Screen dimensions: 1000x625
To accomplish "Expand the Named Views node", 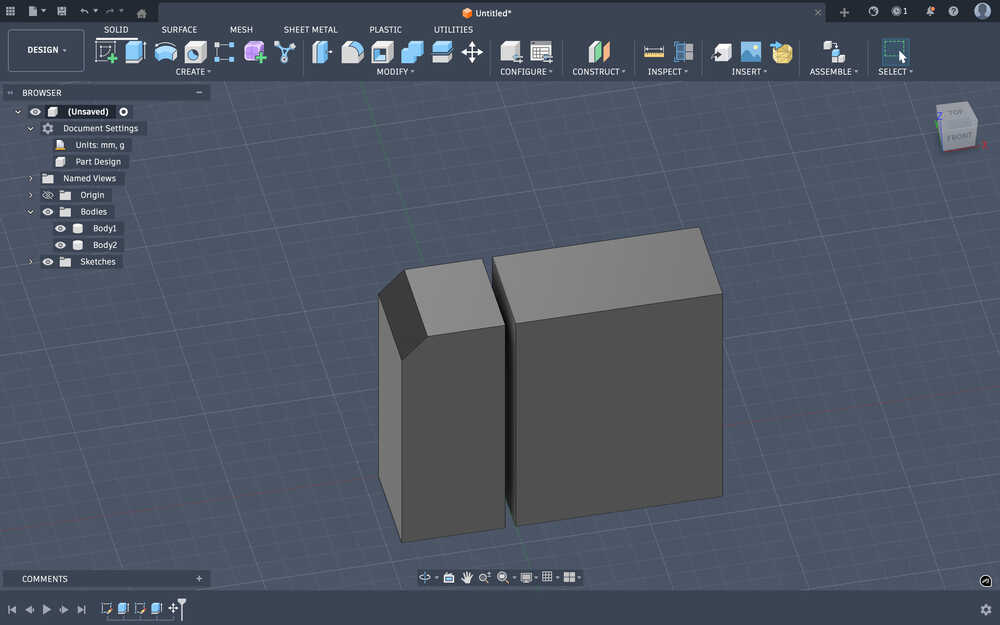I will tap(31, 178).
